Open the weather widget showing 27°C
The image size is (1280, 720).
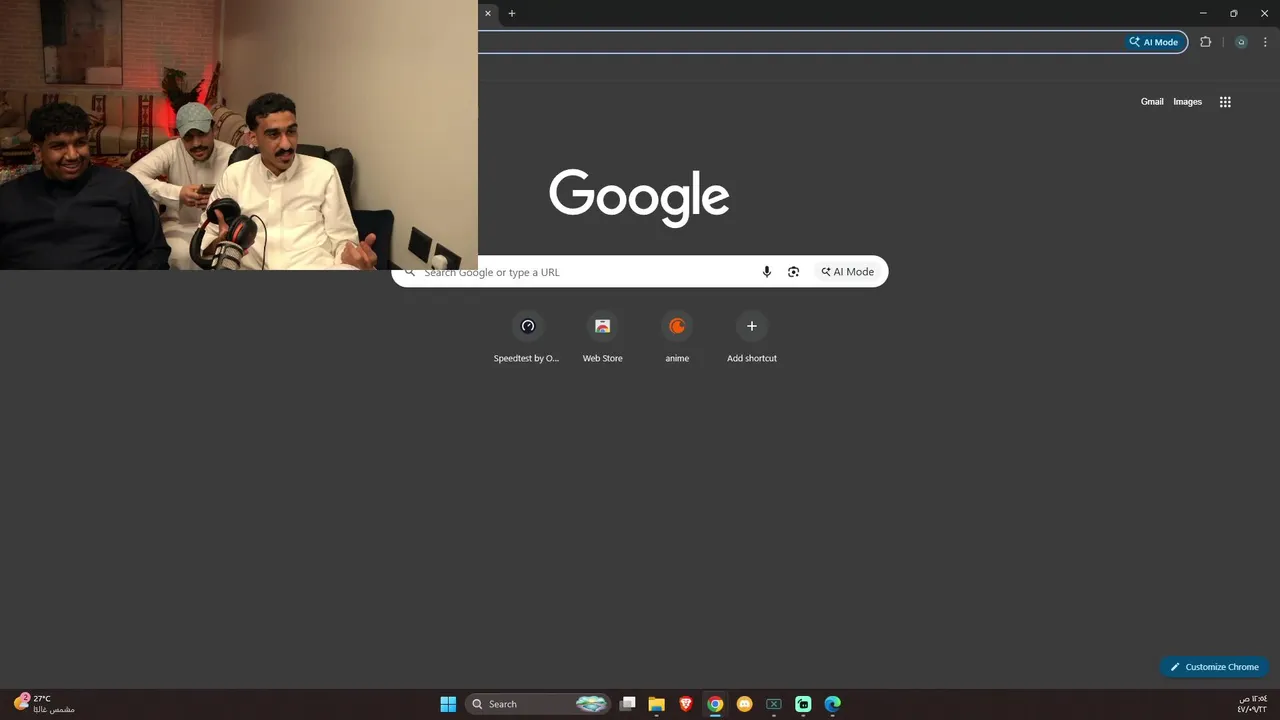(x=44, y=704)
